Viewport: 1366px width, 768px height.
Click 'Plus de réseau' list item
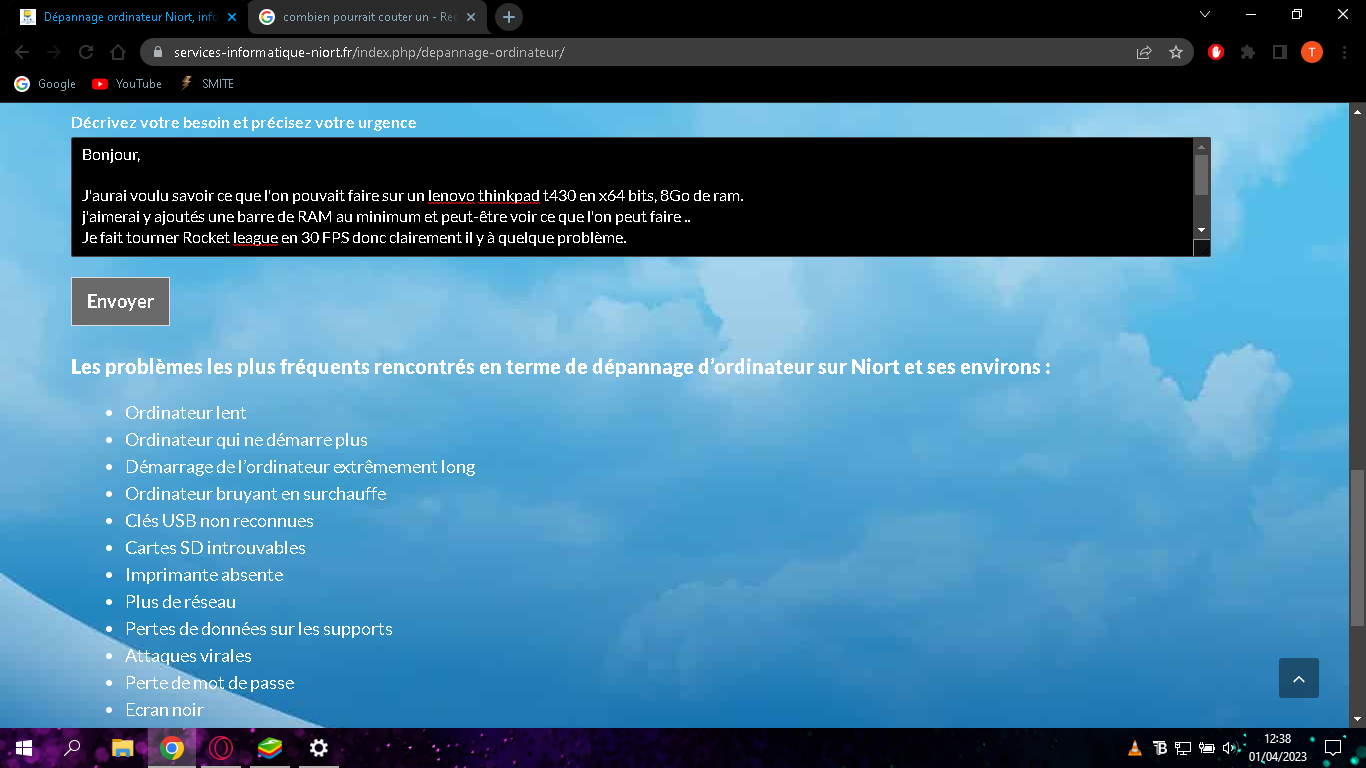coord(180,601)
